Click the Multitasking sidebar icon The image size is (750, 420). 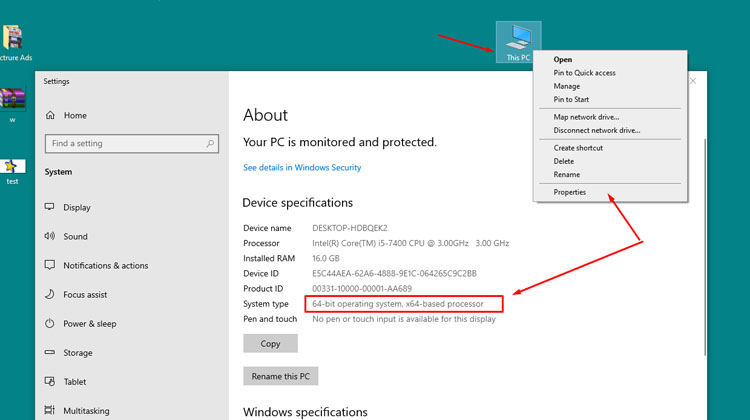[x=49, y=411]
